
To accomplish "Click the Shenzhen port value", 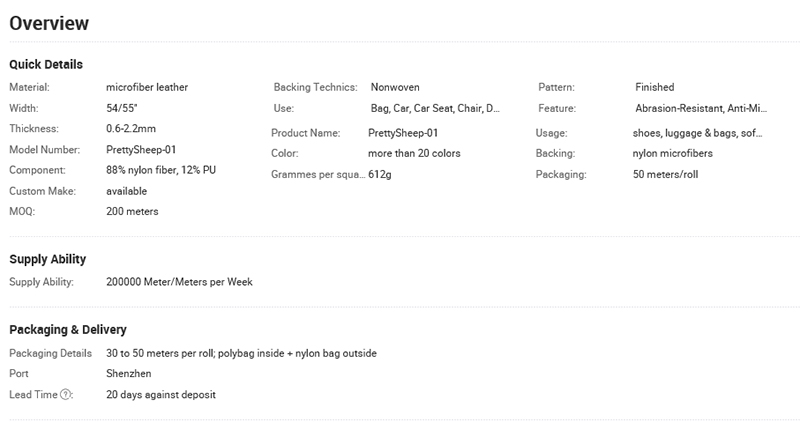I will click(129, 374).
